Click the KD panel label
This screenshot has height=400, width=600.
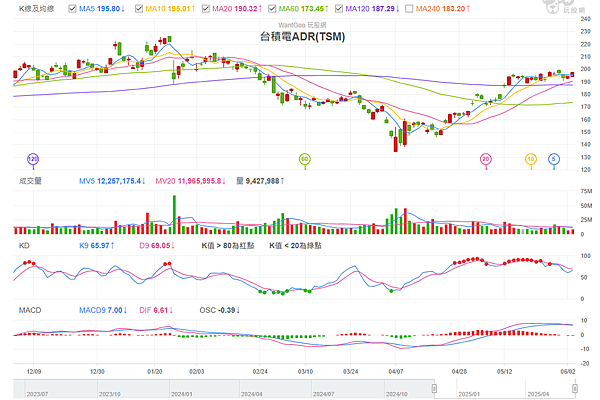(24, 246)
